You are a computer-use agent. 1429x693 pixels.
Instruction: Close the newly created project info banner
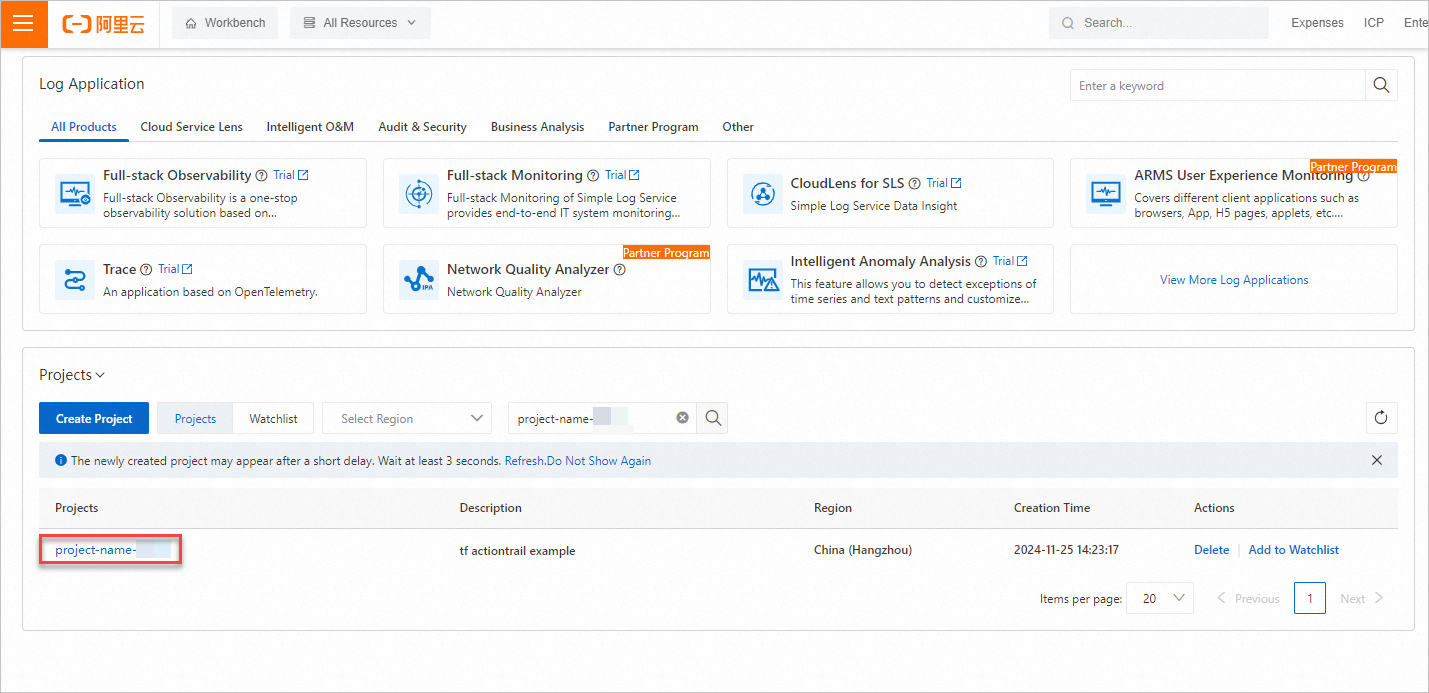[1377, 461]
